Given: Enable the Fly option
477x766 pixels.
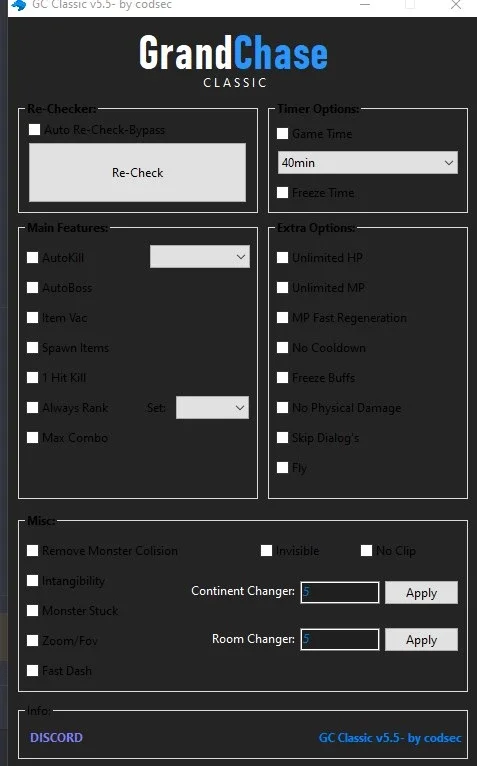Looking at the screenshot, I should (x=282, y=468).
